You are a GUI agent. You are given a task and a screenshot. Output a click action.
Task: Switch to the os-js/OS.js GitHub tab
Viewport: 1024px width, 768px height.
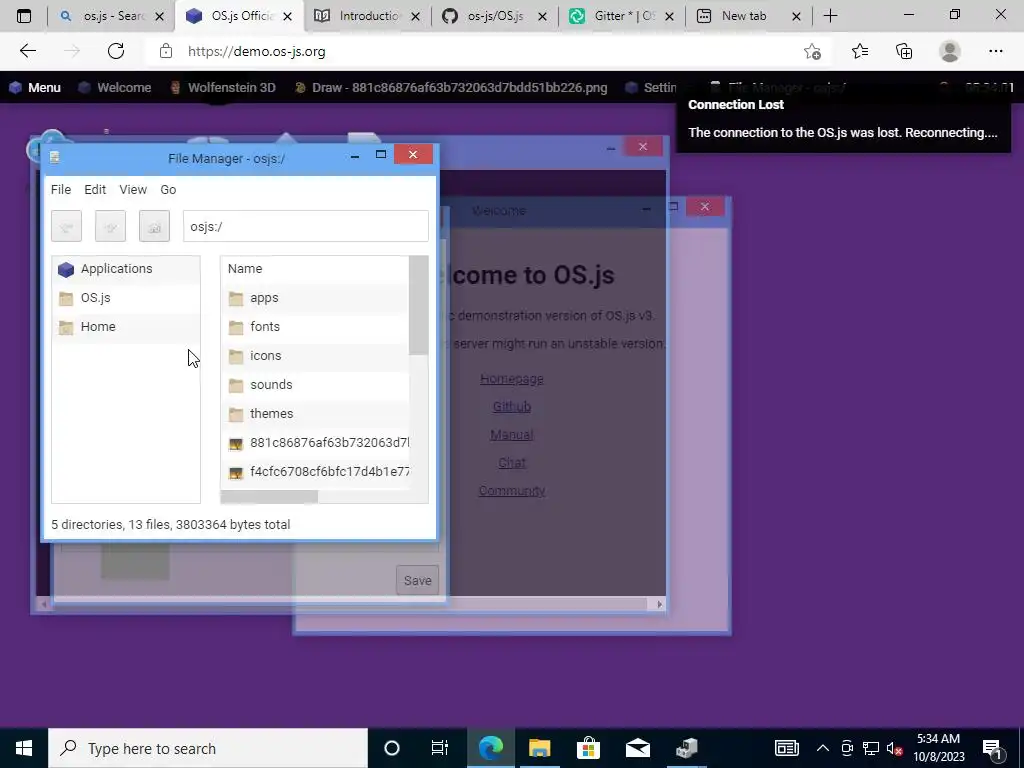click(496, 16)
